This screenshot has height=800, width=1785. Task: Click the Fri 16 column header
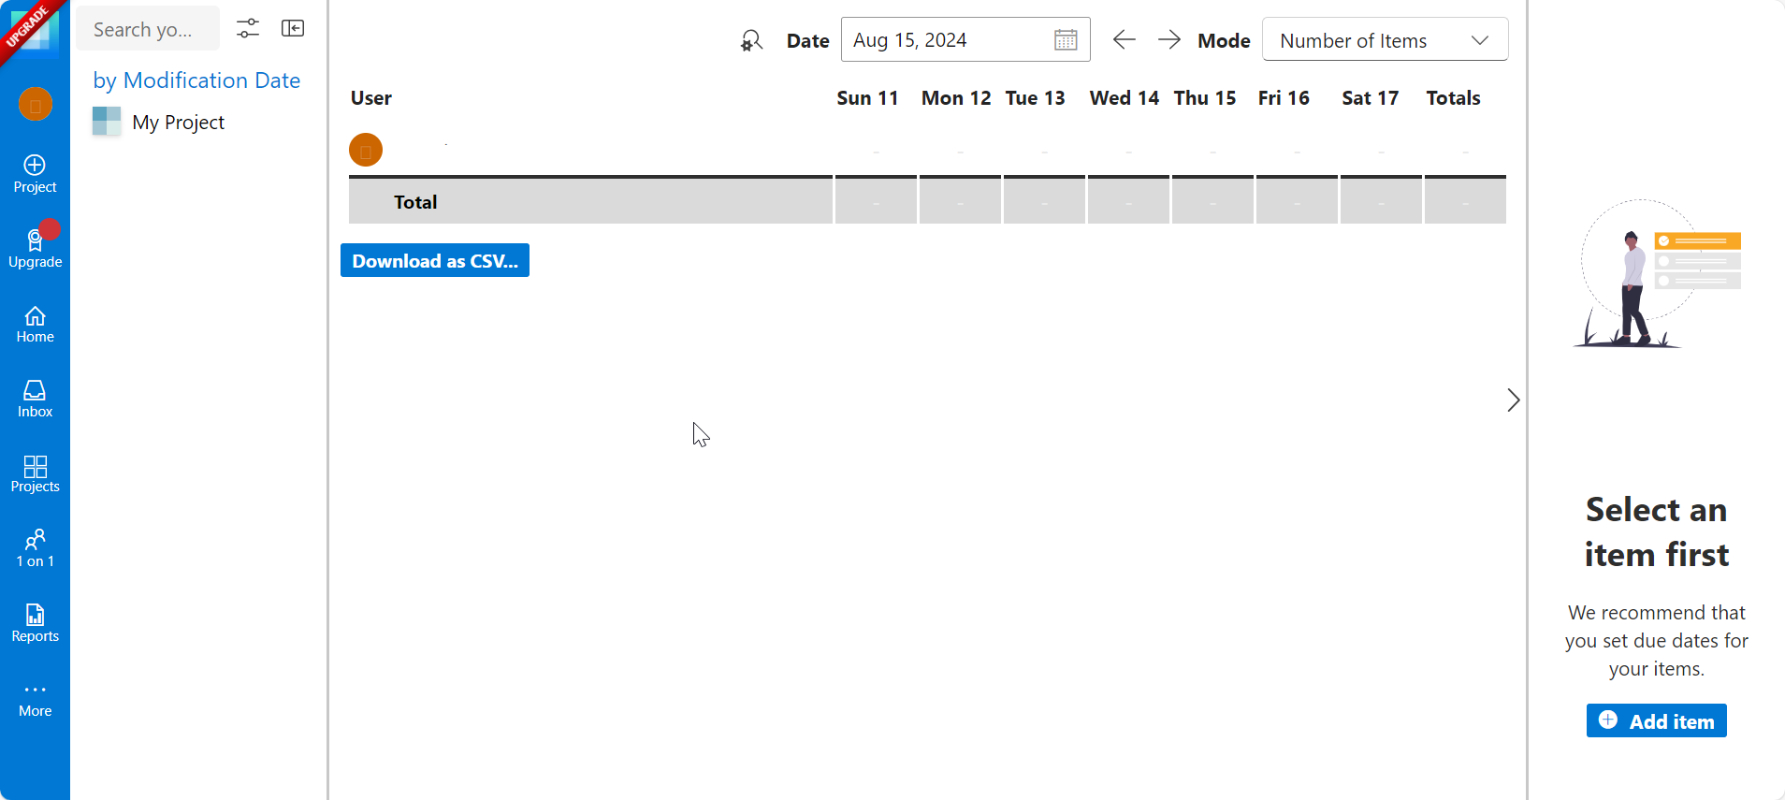click(1284, 98)
